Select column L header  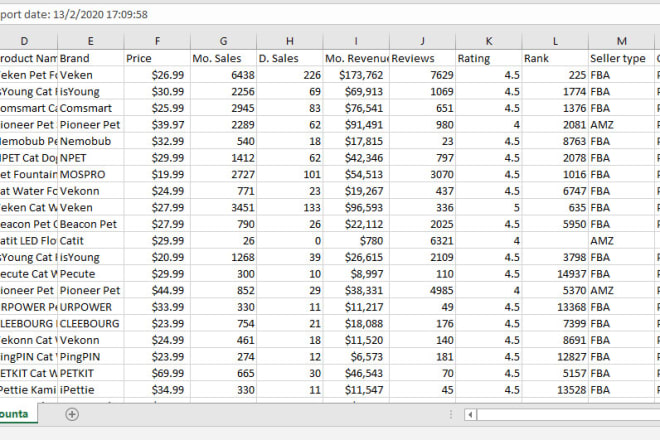pyautogui.click(x=555, y=41)
